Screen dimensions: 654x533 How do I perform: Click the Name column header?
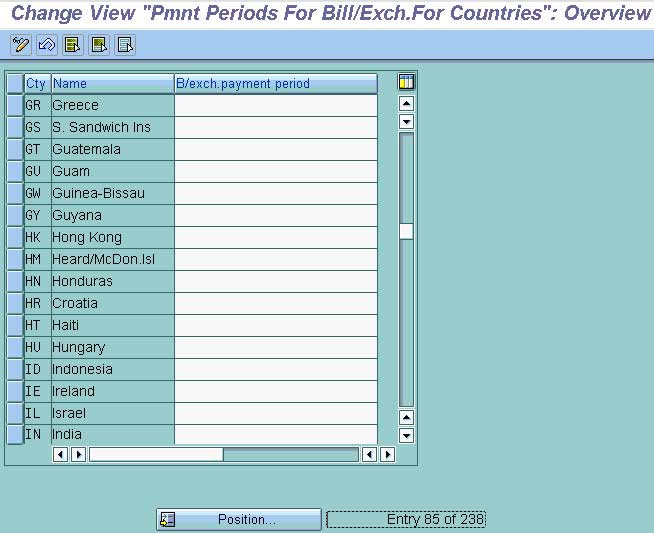point(113,83)
